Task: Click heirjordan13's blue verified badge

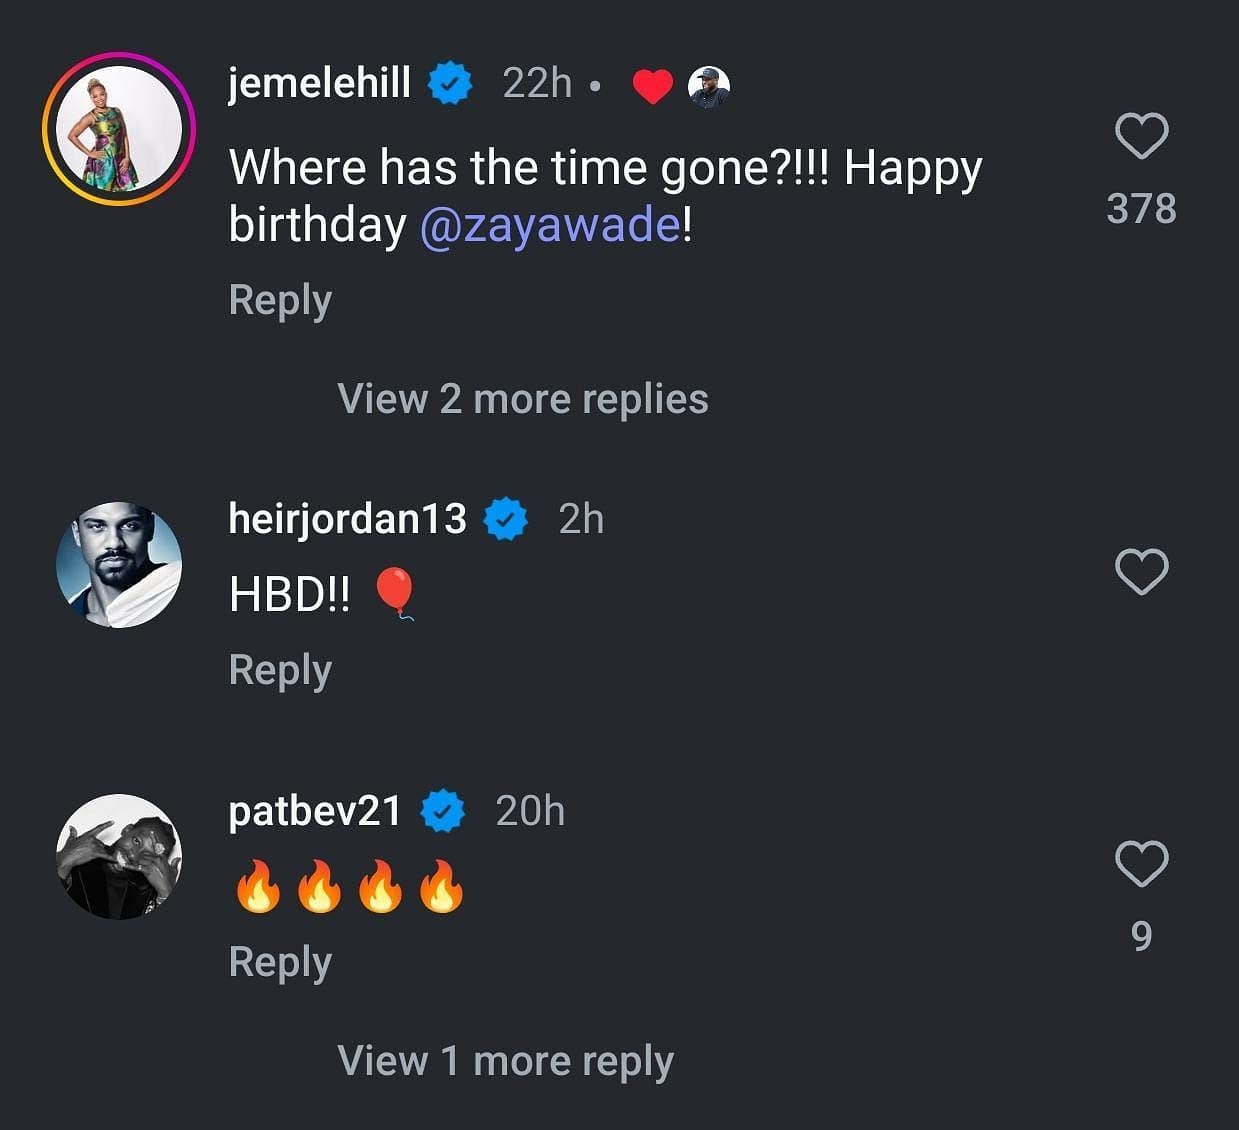Action: point(506,519)
